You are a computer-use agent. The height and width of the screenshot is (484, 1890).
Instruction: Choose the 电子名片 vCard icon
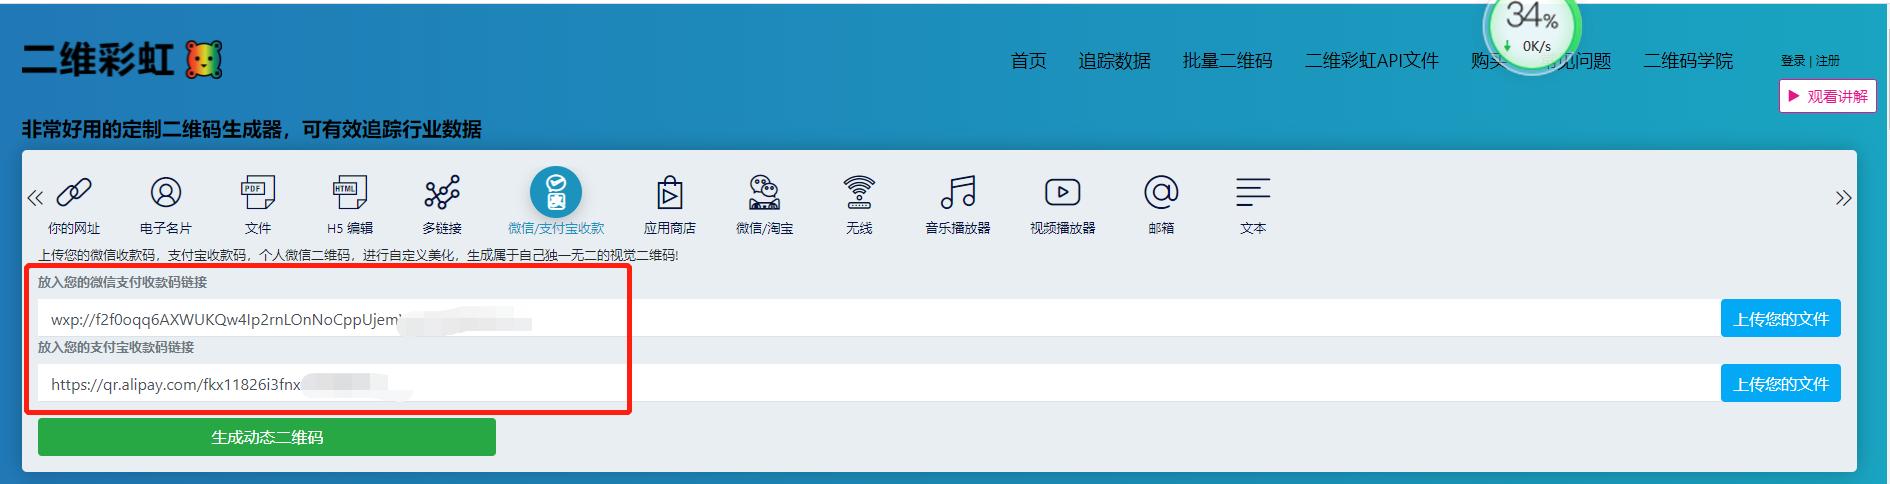[x=165, y=193]
